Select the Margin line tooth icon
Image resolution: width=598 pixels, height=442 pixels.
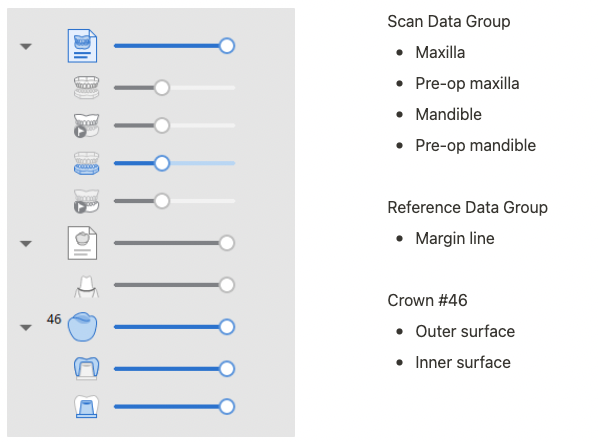87,286
